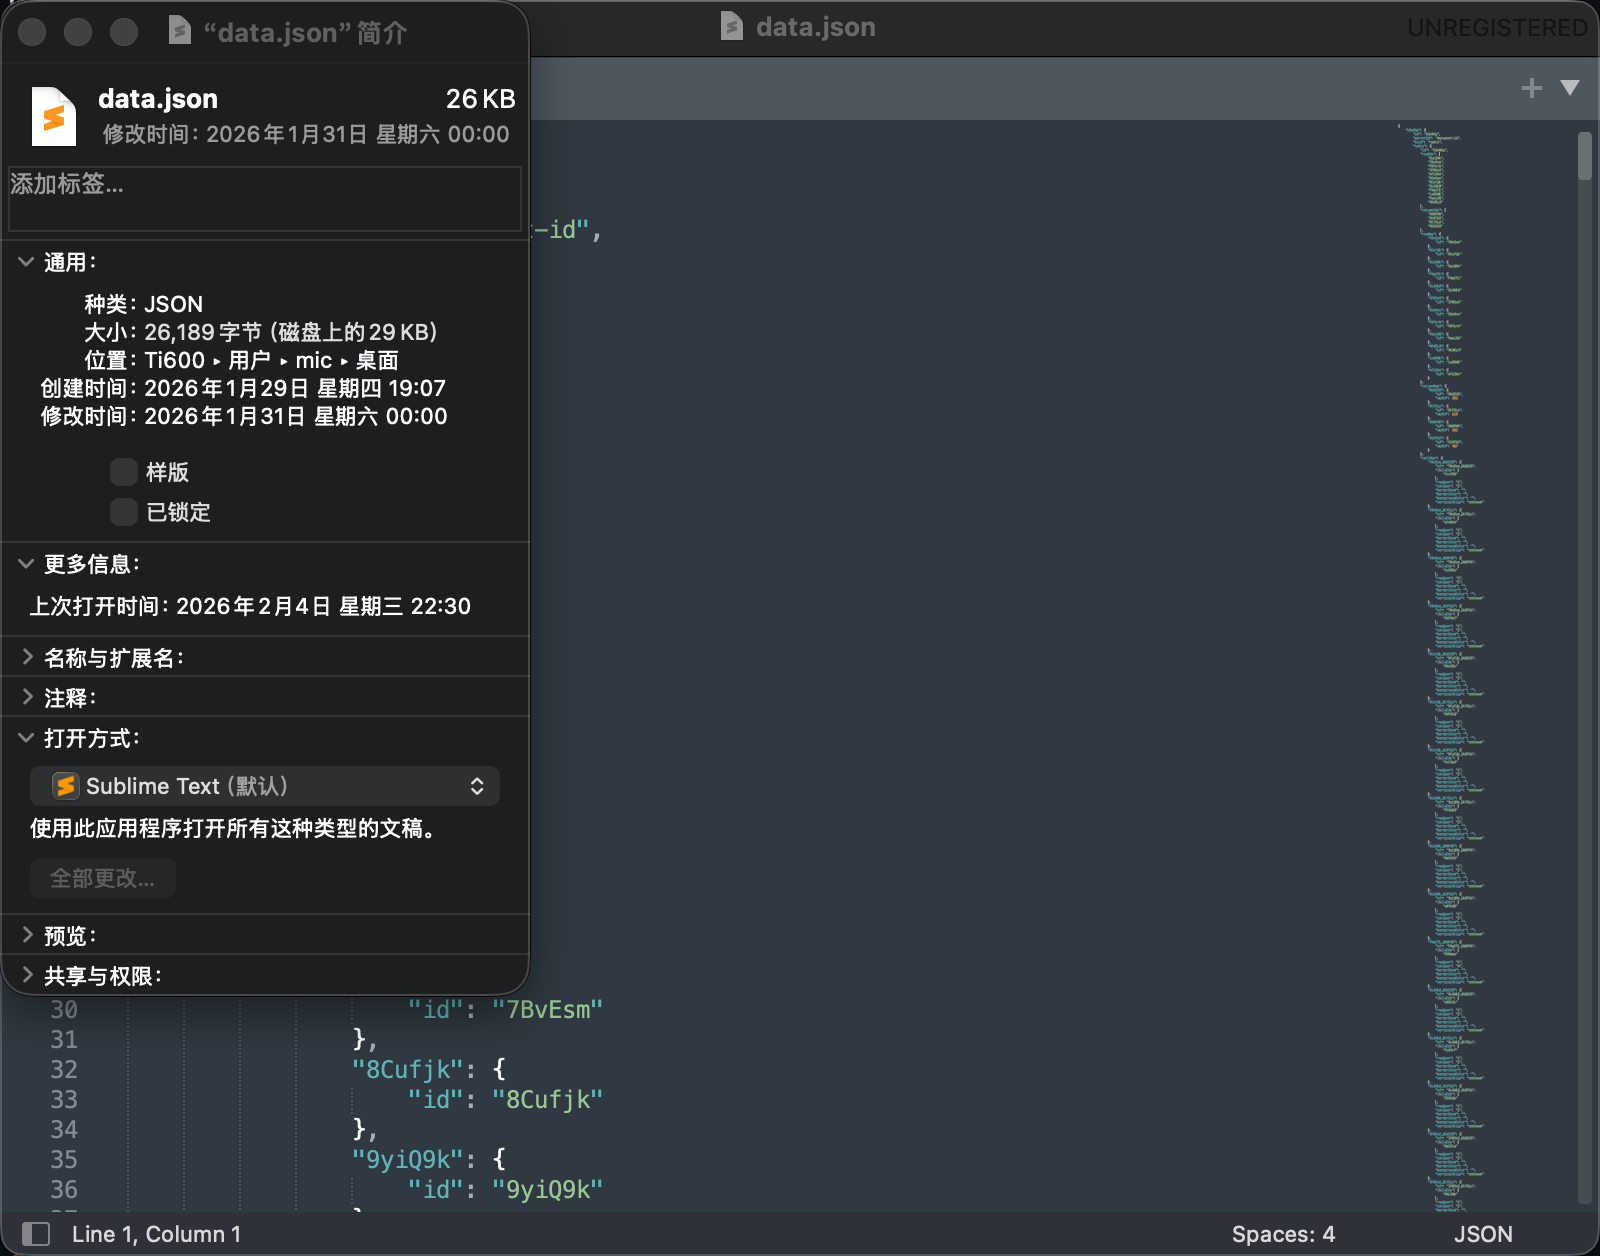Click the document icon in info window title
The width and height of the screenshot is (1600, 1256).
click(180, 32)
